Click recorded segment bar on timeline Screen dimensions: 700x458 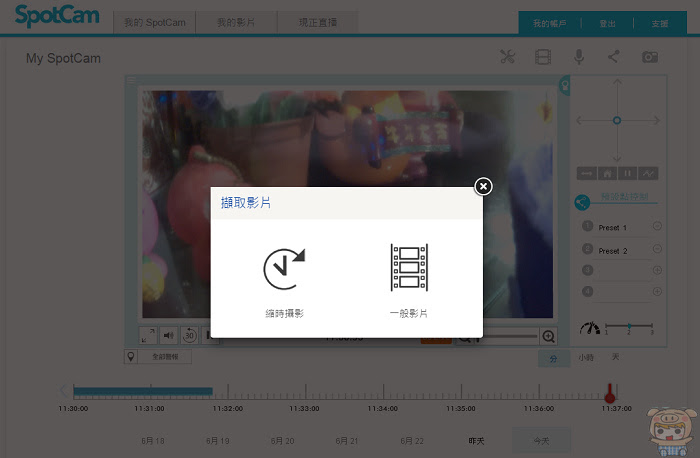point(143,392)
